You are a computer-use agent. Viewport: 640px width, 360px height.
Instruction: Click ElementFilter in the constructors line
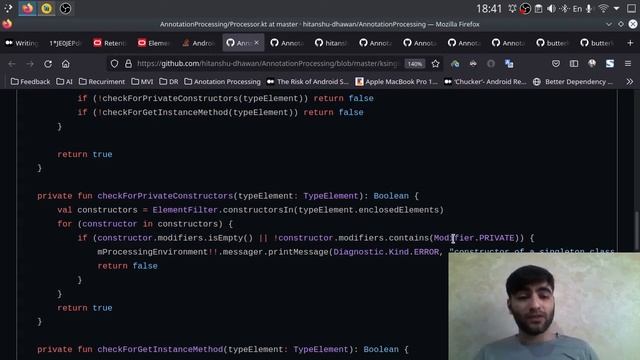tap(185, 210)
